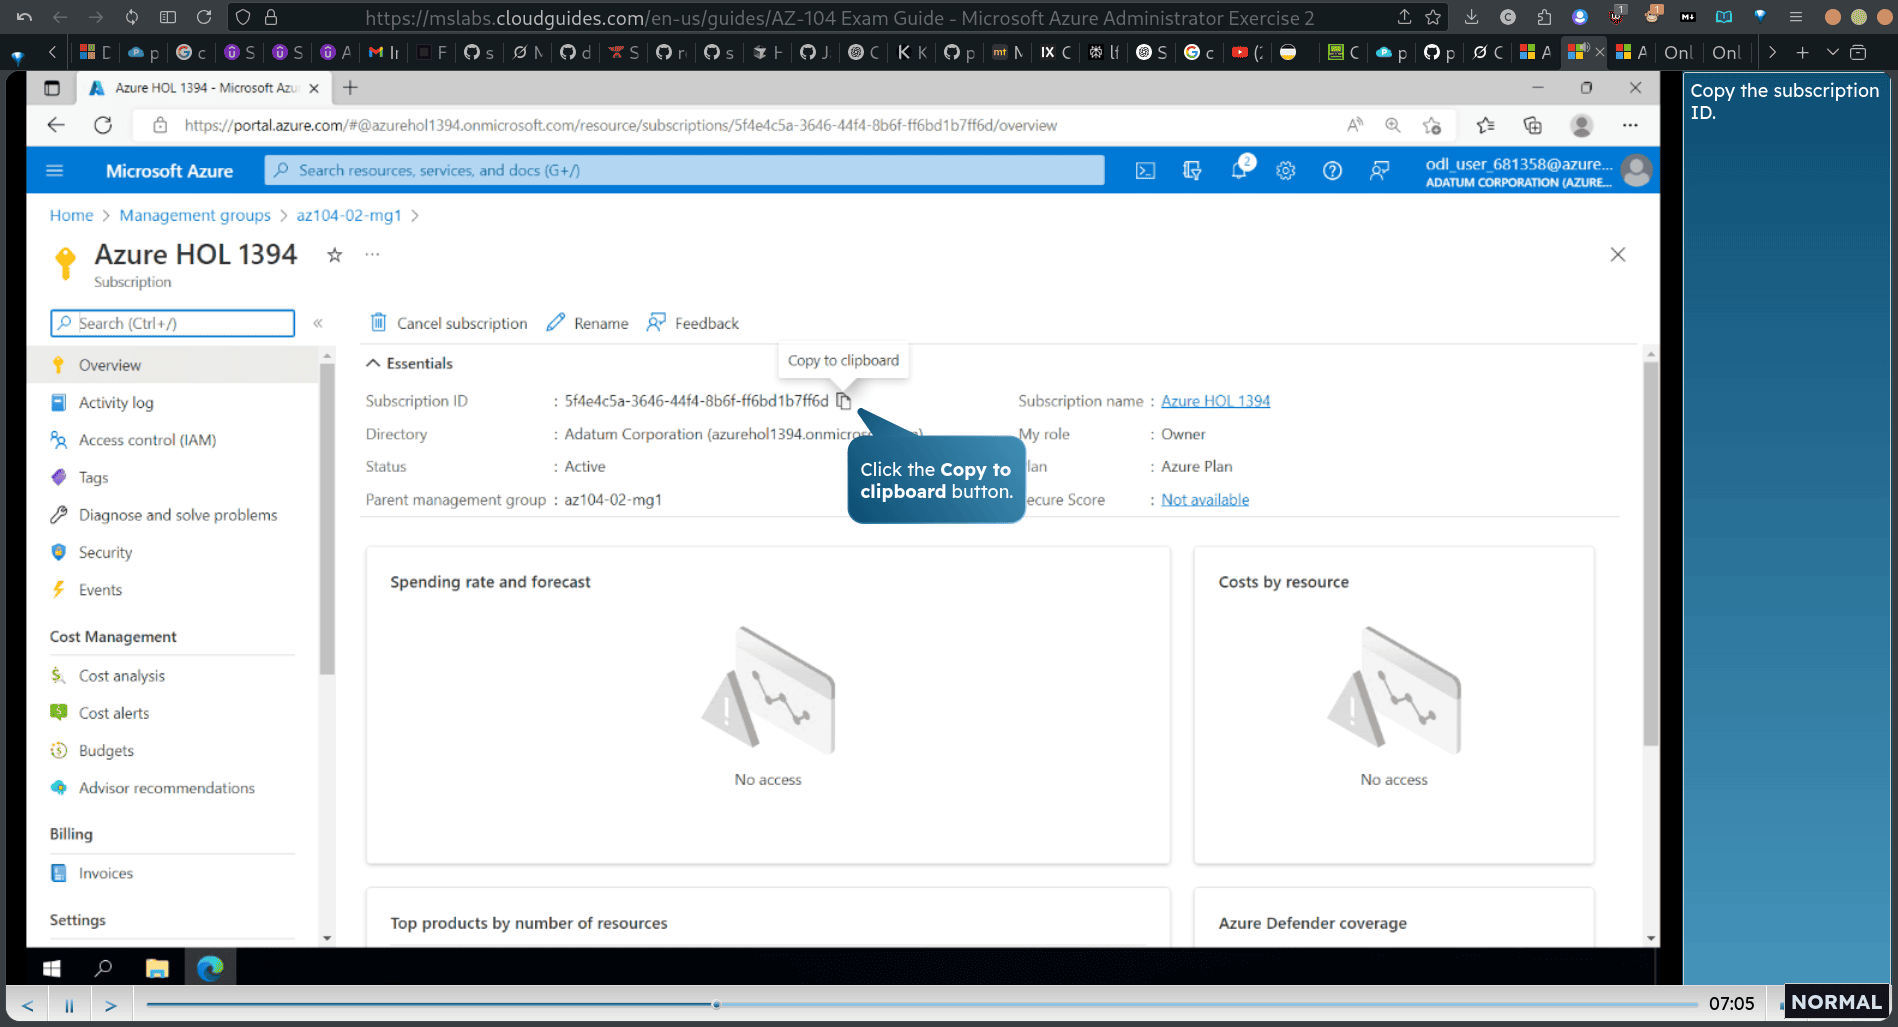
Task: Click Rename in the command bar
Action: coord(588,323)
